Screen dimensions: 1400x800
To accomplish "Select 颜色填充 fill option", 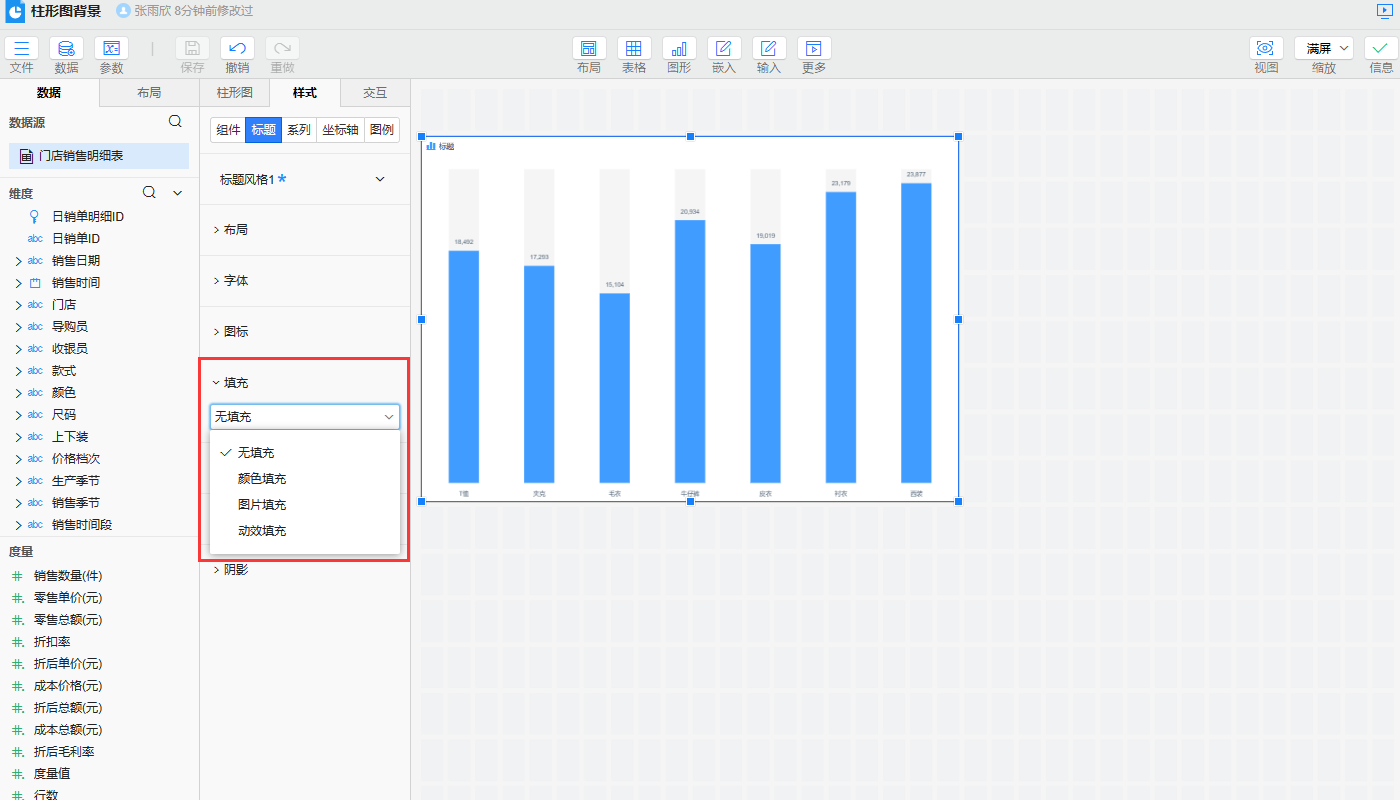I will (x=262, y=479).
